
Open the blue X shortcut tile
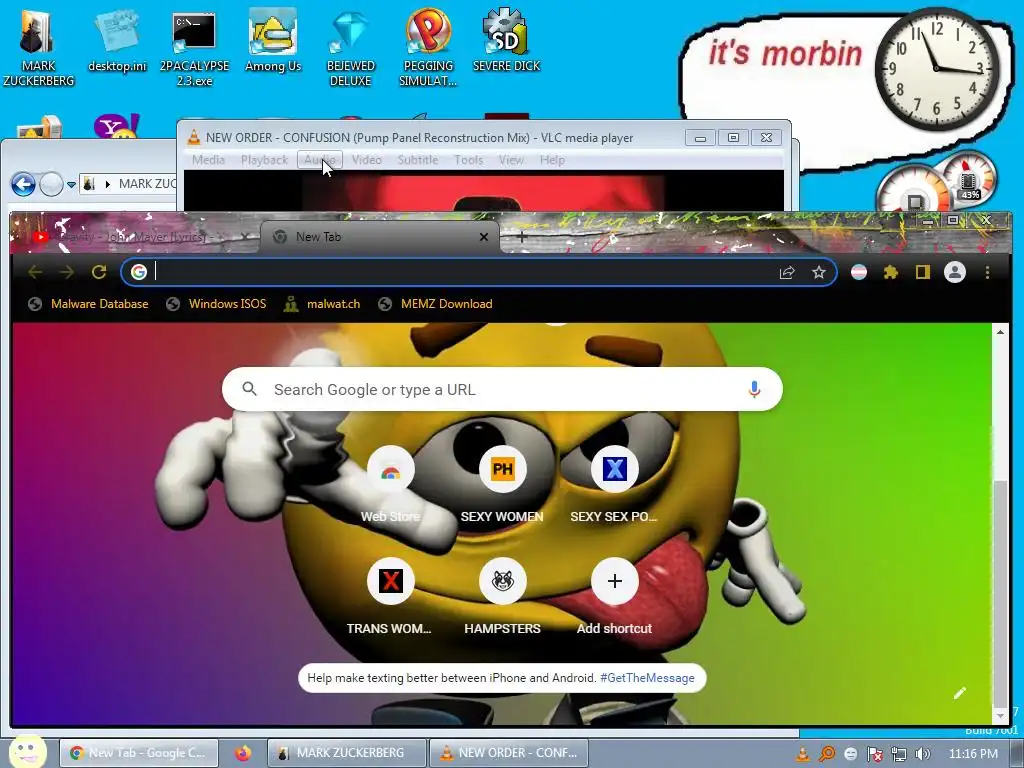tap(614, 484)
